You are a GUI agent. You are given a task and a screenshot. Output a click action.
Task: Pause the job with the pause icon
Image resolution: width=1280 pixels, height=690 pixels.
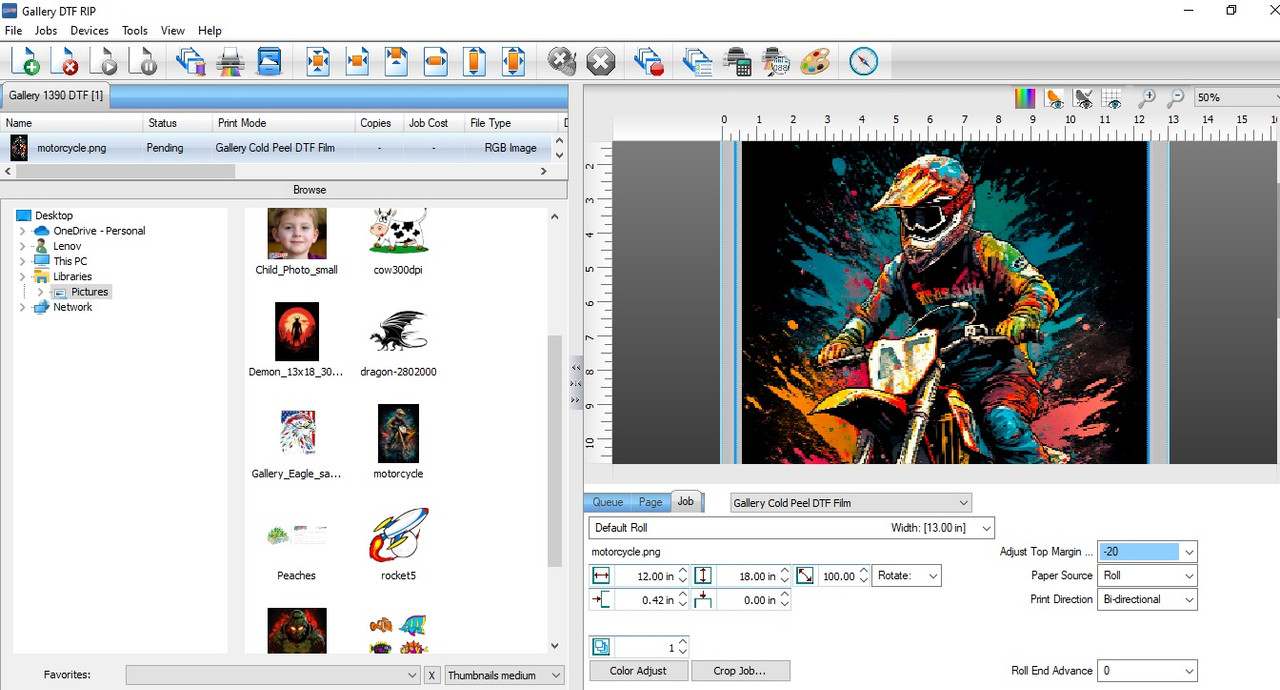point(143,61)
